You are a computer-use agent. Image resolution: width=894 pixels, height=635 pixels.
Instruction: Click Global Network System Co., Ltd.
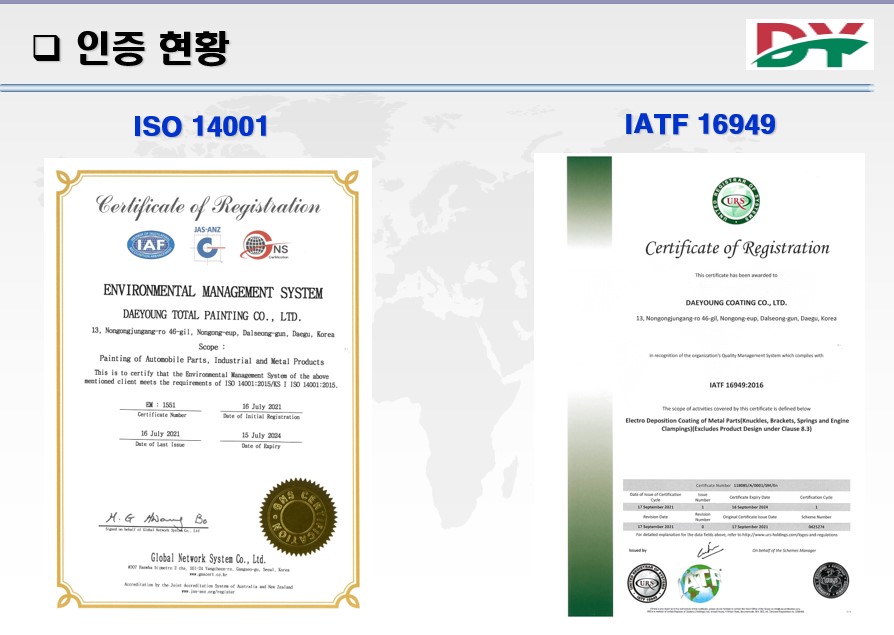click(x=208, y=558)
